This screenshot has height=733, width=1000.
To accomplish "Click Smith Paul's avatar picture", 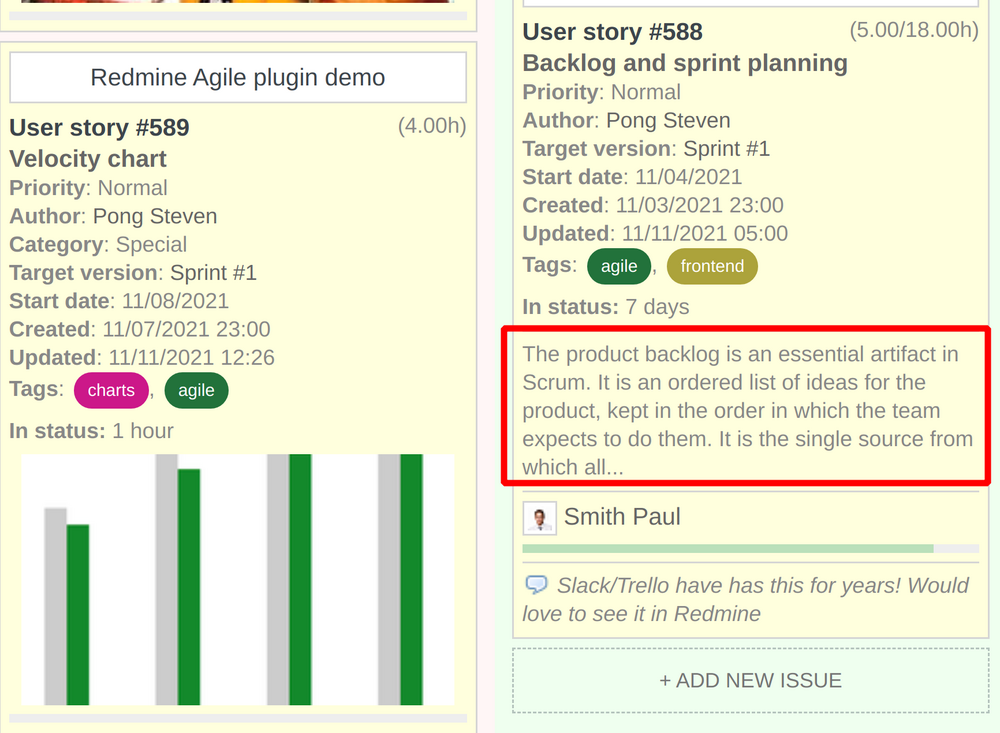I will click(539, 518).
